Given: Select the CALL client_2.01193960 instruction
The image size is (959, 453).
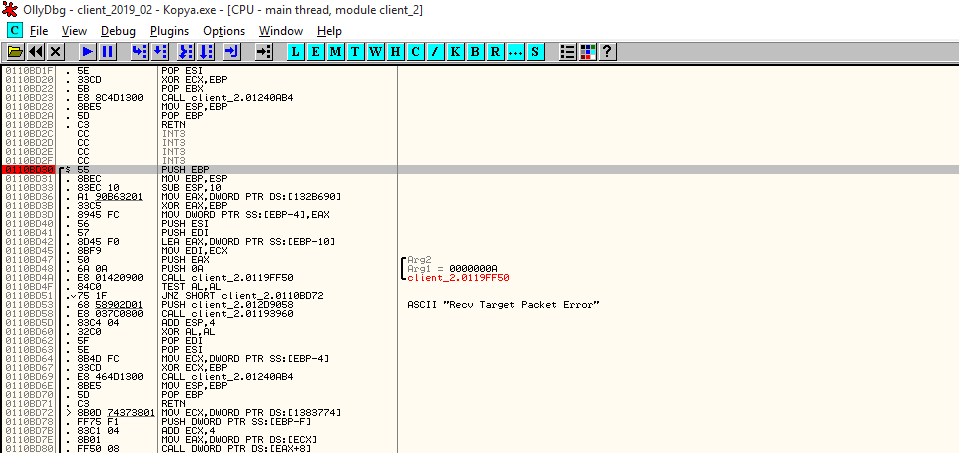Looking at the screenshot, I should (x=228, y=314).
